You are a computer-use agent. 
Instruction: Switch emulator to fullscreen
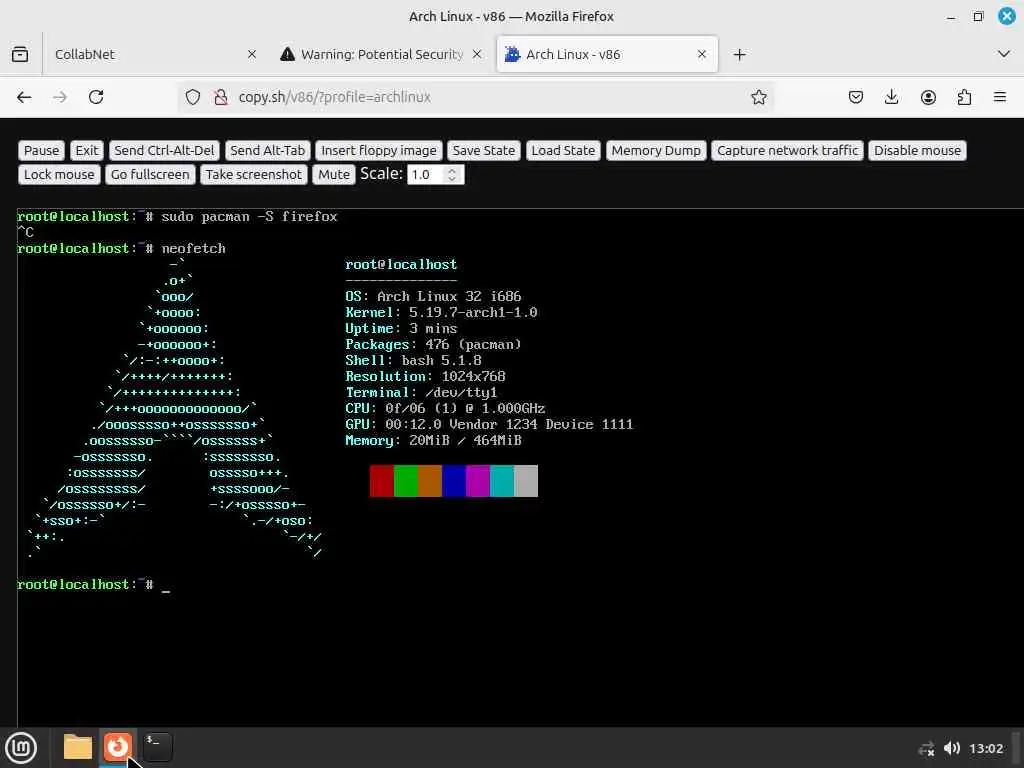coord(150,175)
